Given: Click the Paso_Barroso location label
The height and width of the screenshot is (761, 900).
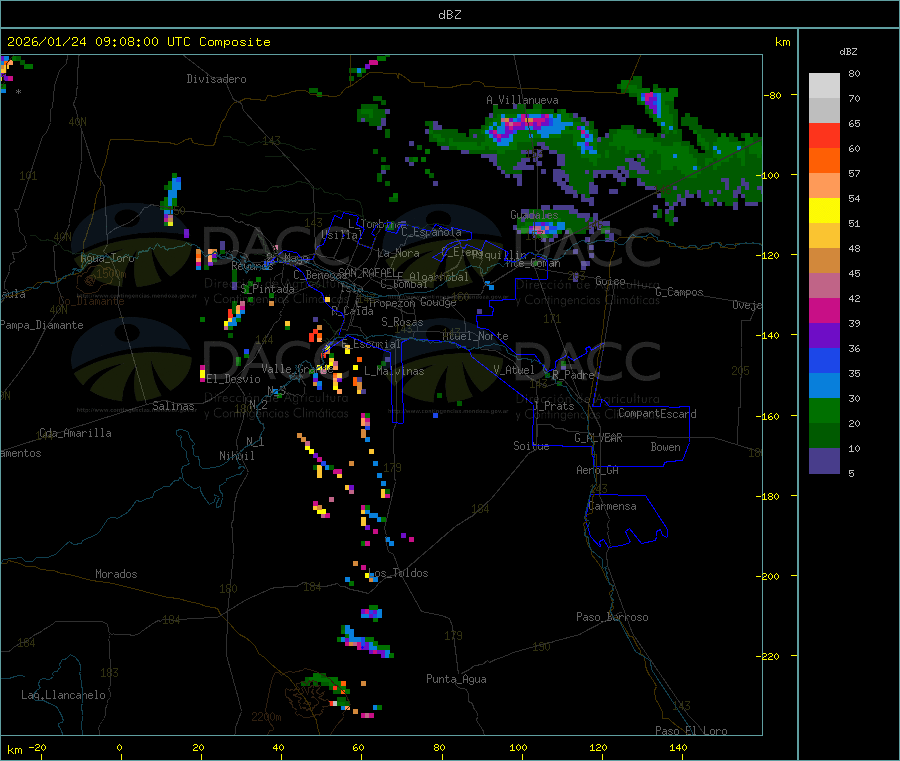Looking at the screenshot, I should (x=612, y=617).
